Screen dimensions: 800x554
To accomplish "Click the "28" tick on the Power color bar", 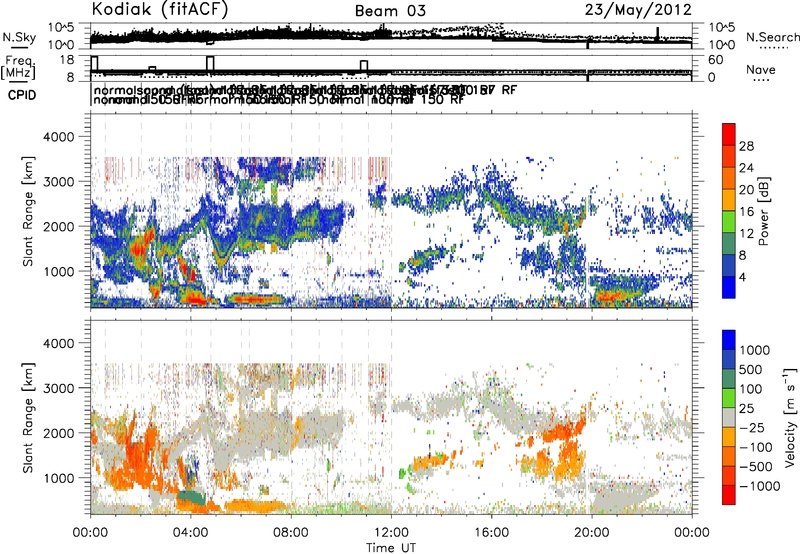I will point(746,146).
